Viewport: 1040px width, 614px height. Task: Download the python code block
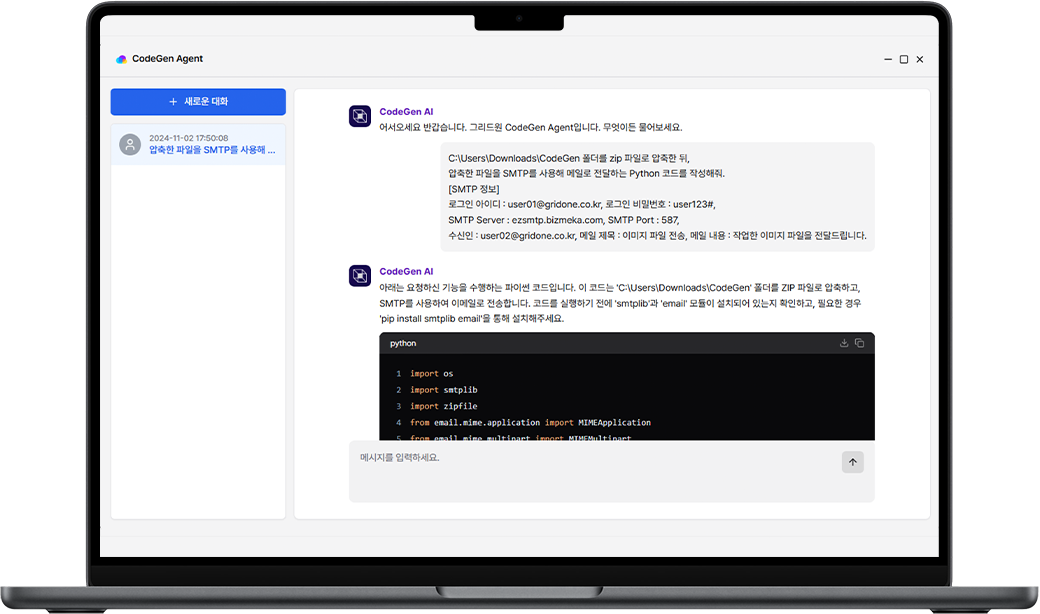[844, 343]
